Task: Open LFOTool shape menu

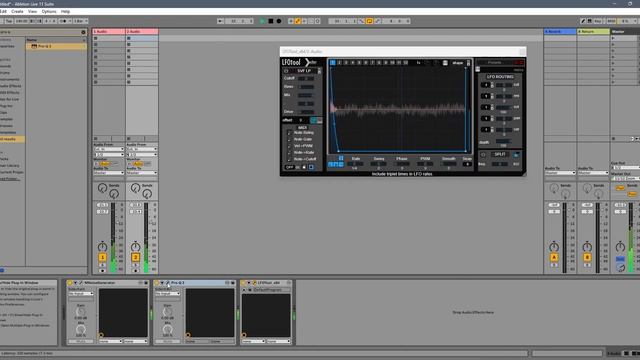Action: pyautogui.click(x=458, y=63)
